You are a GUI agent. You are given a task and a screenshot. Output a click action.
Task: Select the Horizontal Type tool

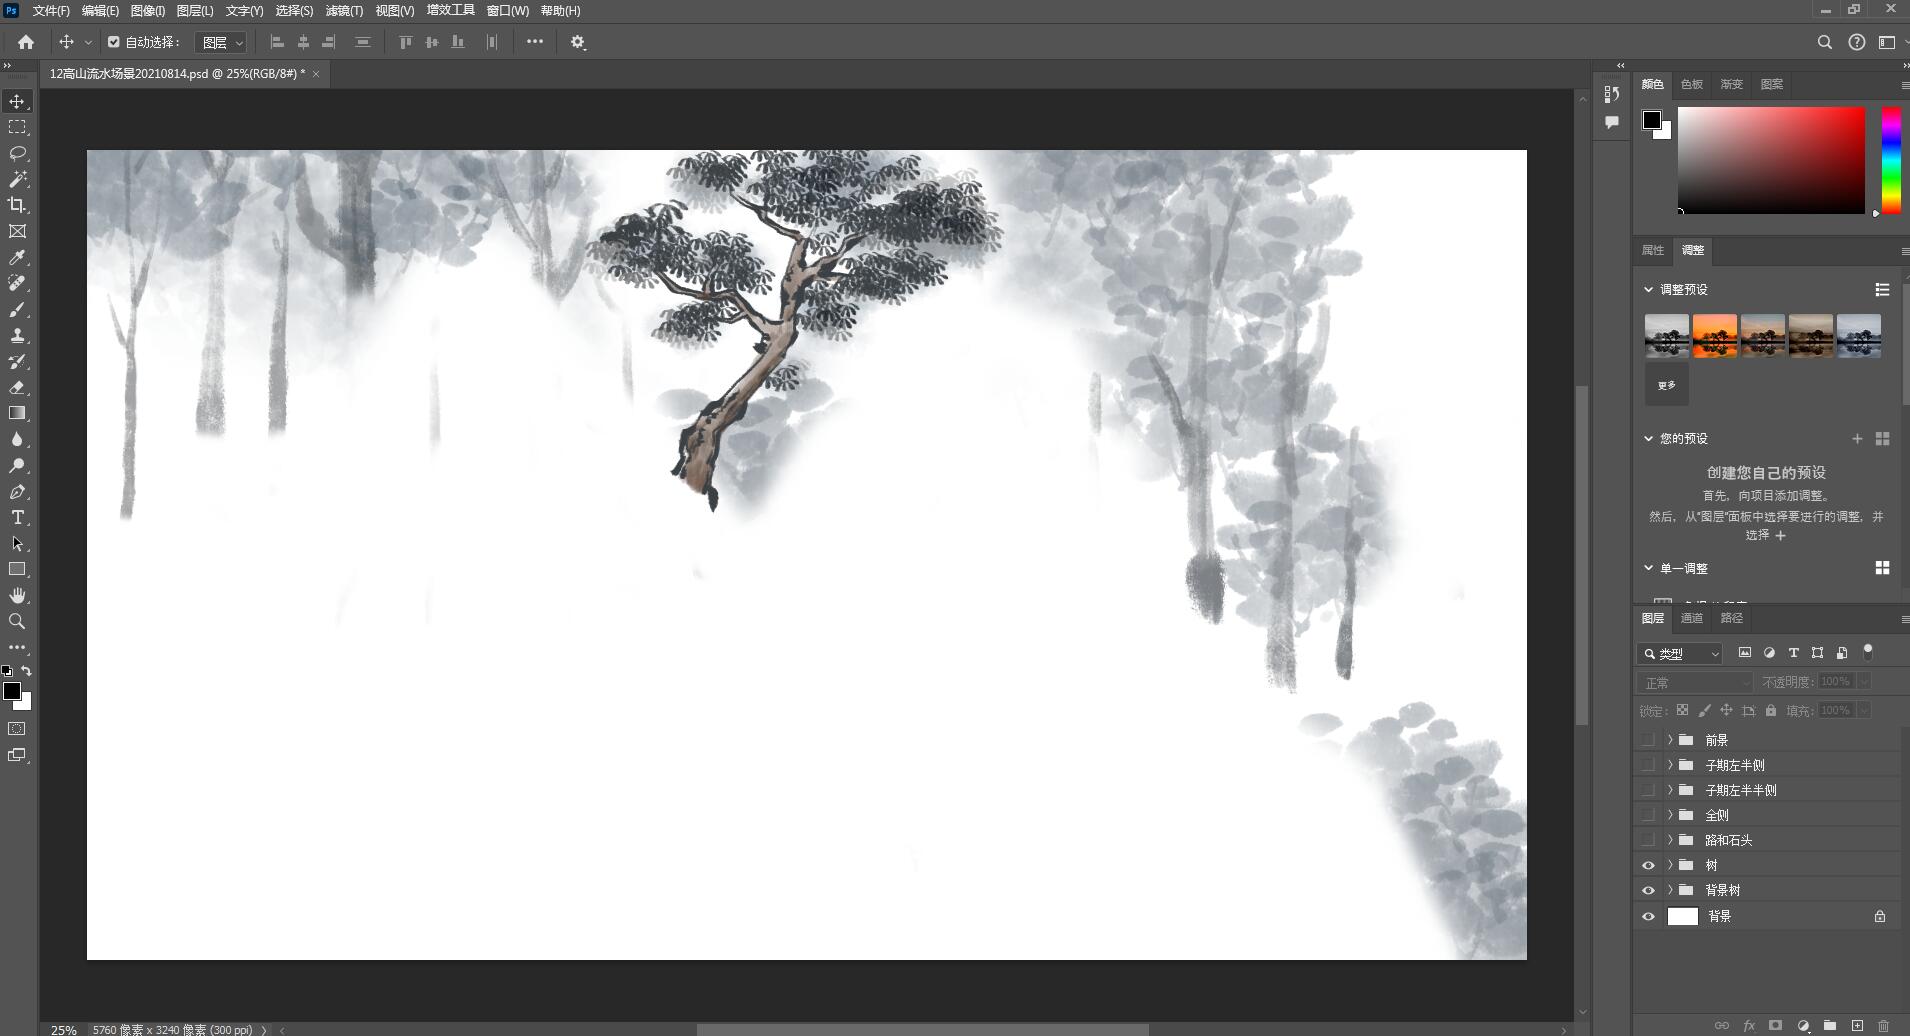tap(17, 517)
